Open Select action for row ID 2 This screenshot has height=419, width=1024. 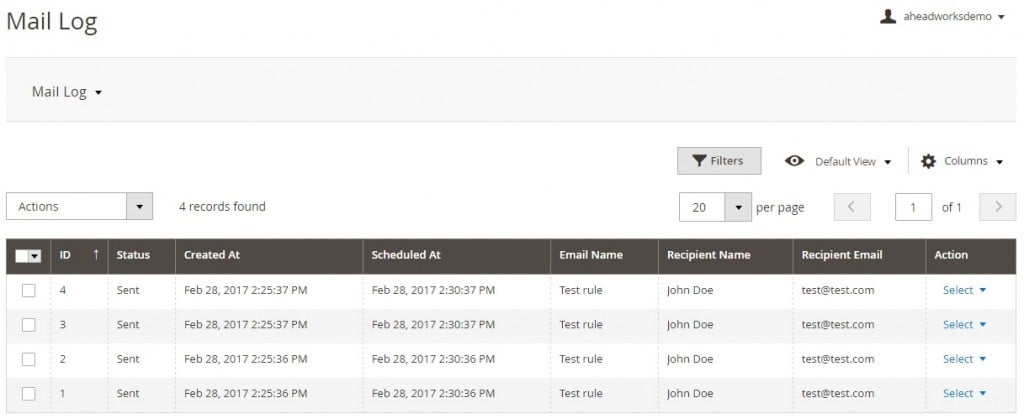[x=964, y=359]
